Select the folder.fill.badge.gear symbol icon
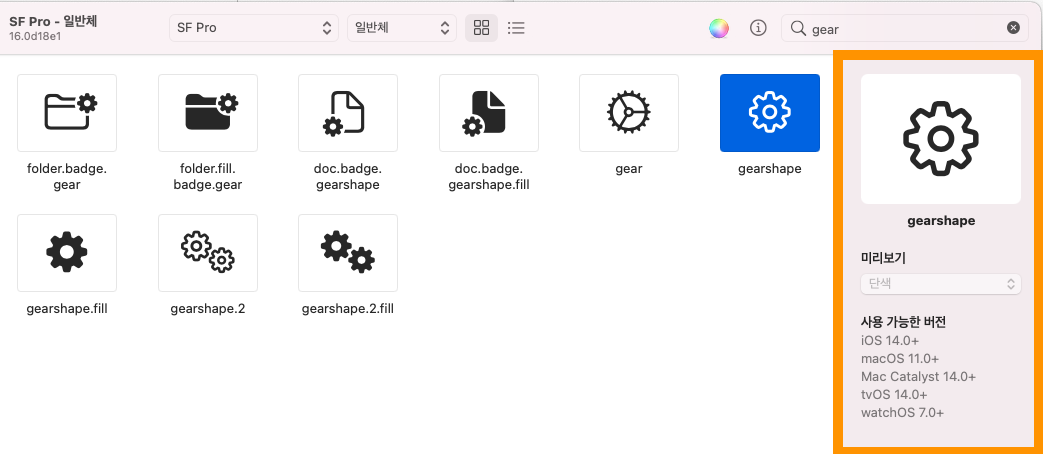The width and height of the screenshot is (1043, 454). point(208,112)
